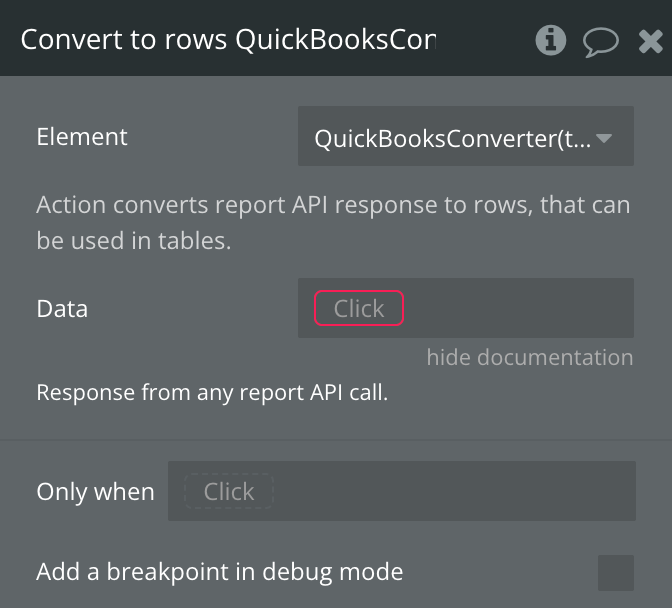Enable the debug mode breakpoint checkbox
Screen dimensions: 672x608
615,573
